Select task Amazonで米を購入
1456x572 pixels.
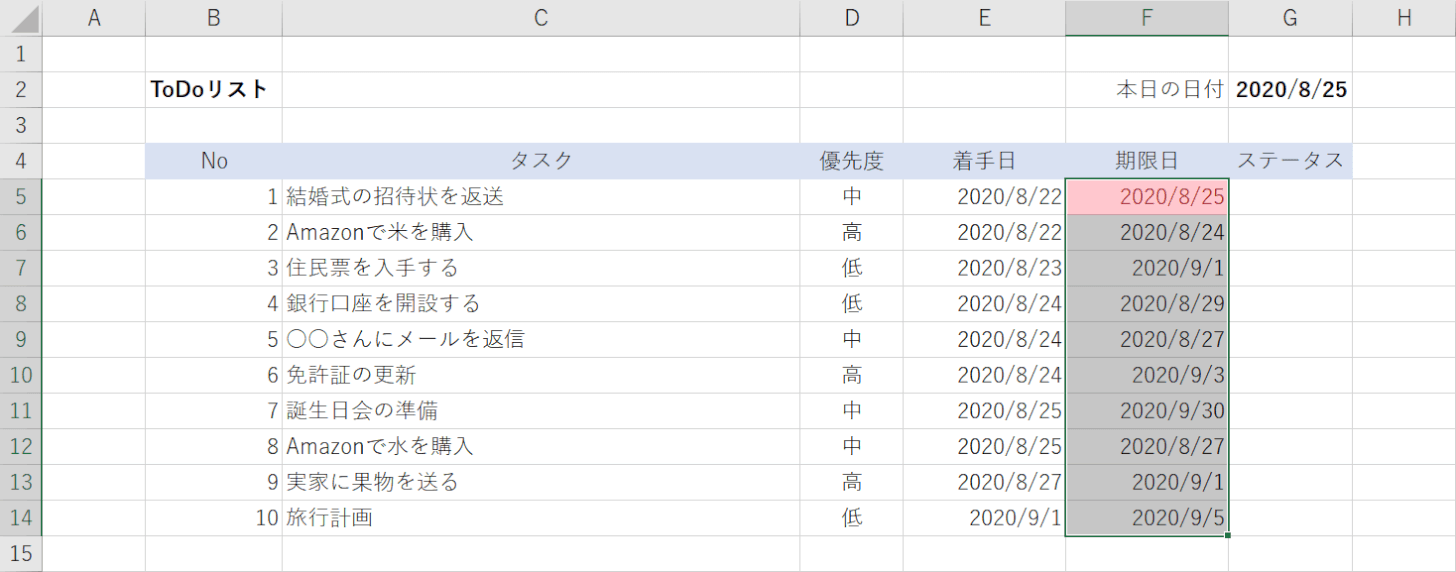pos(541,233)
